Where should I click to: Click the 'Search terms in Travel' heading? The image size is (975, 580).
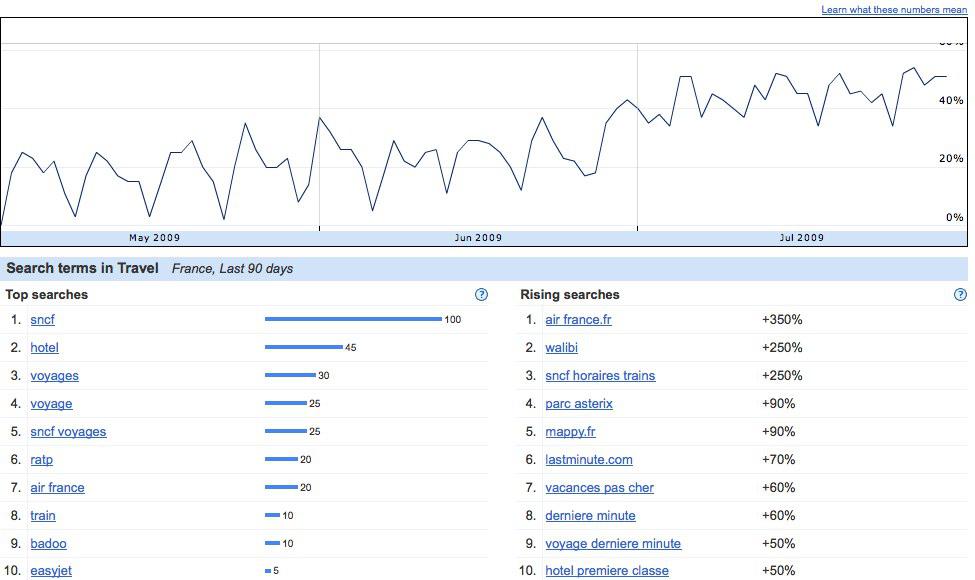tap(82, 268)
